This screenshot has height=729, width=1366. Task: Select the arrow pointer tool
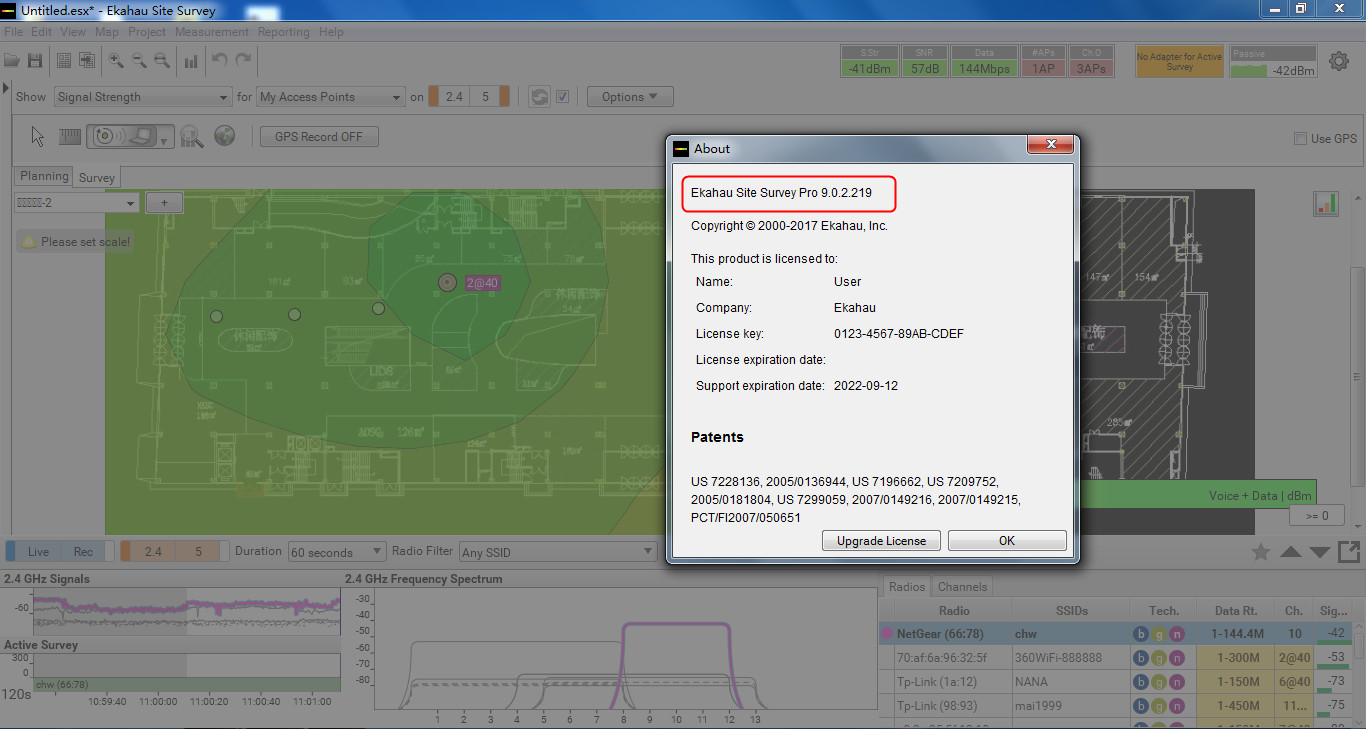(x=38, y=136)
